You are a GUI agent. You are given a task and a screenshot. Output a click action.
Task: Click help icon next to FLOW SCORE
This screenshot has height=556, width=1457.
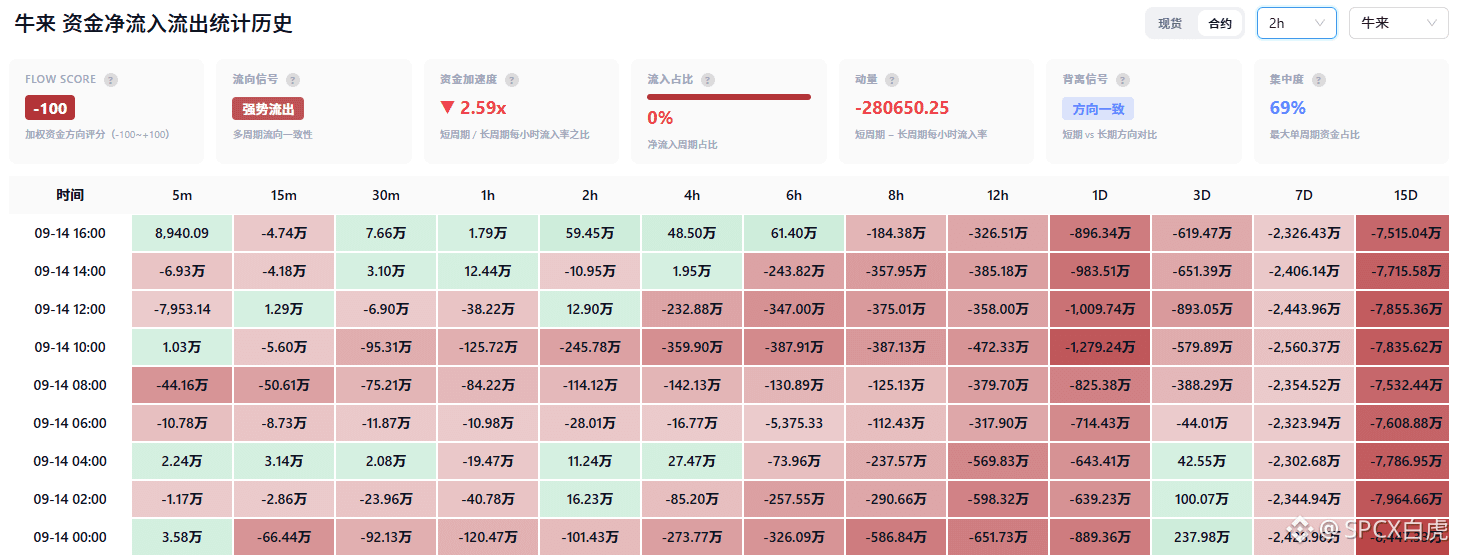pos(111,80)
